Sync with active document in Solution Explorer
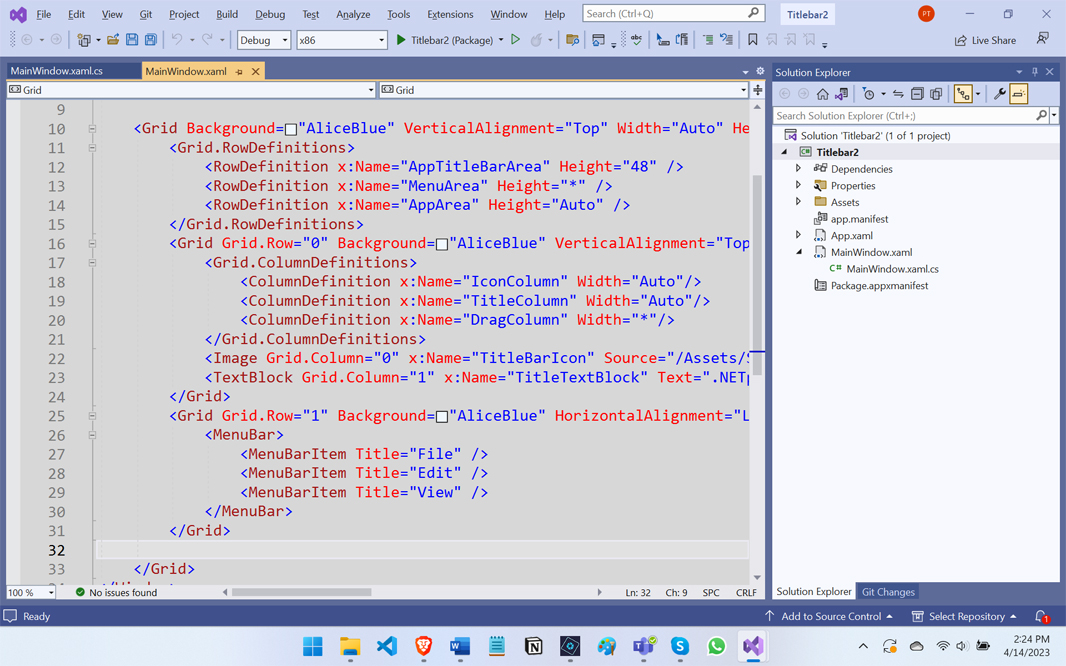 click(898, 94)
